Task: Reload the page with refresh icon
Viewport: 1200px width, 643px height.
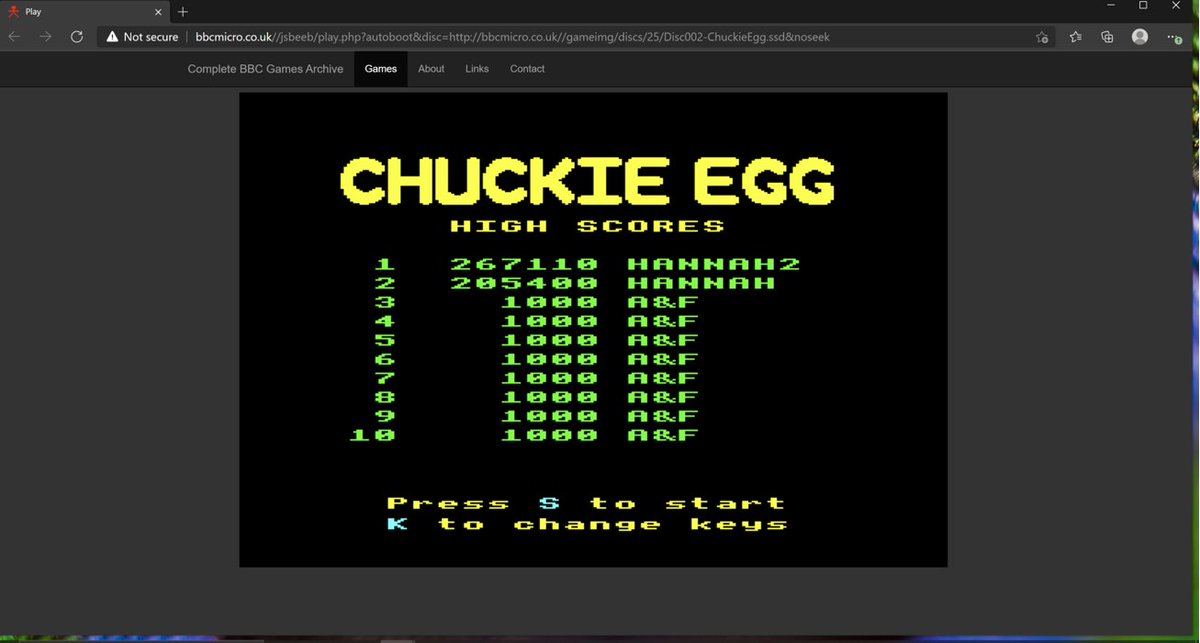Action: [x=76, y=36]
